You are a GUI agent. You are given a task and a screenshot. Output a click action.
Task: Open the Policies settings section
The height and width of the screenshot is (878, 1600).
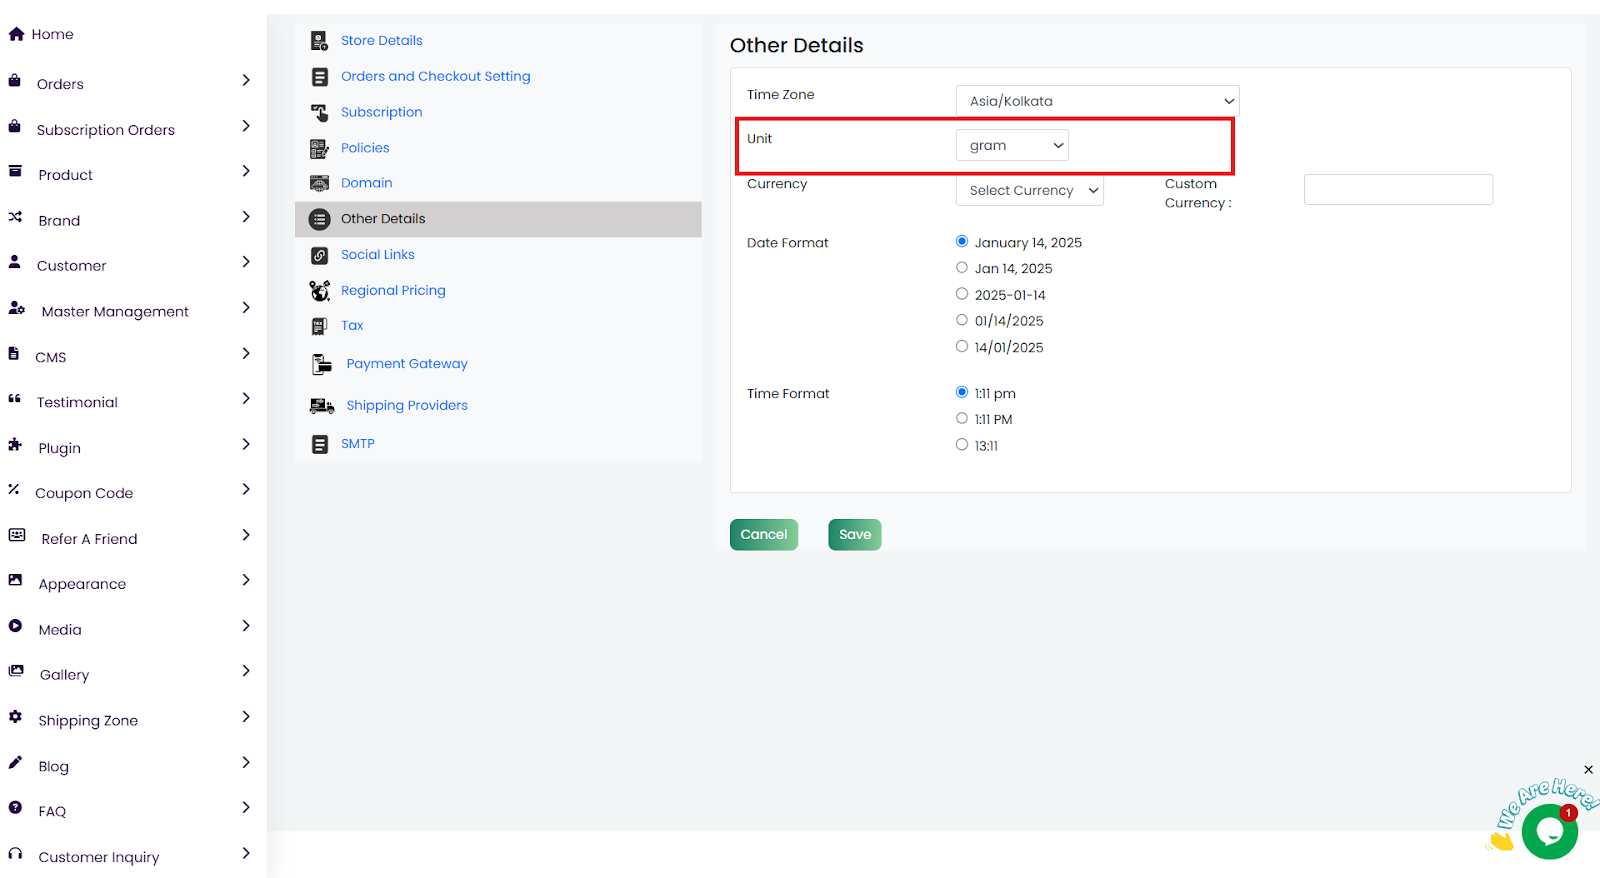point(365,148)
